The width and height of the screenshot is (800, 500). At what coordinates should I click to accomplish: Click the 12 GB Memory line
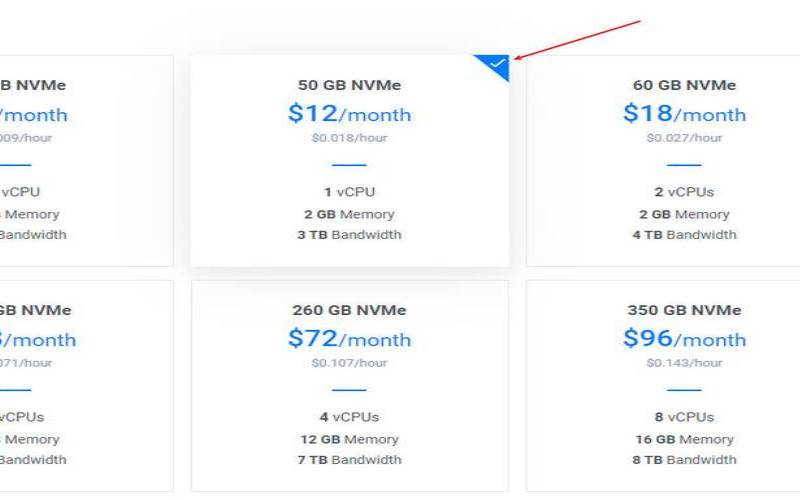[349, 439]
